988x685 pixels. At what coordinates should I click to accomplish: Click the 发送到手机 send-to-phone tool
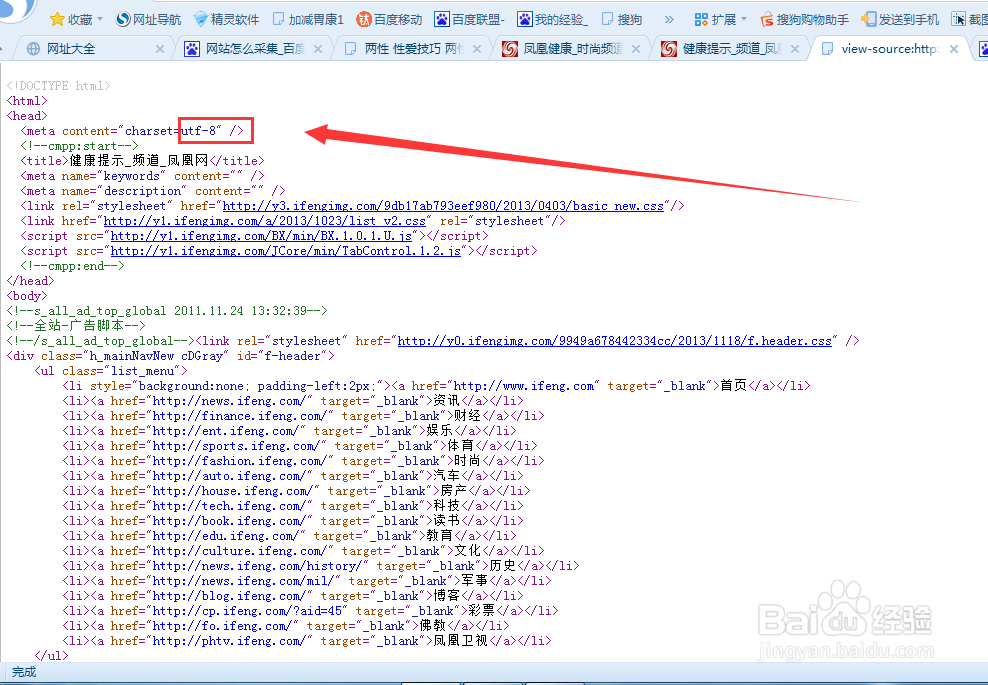click(x=900, y=20)
